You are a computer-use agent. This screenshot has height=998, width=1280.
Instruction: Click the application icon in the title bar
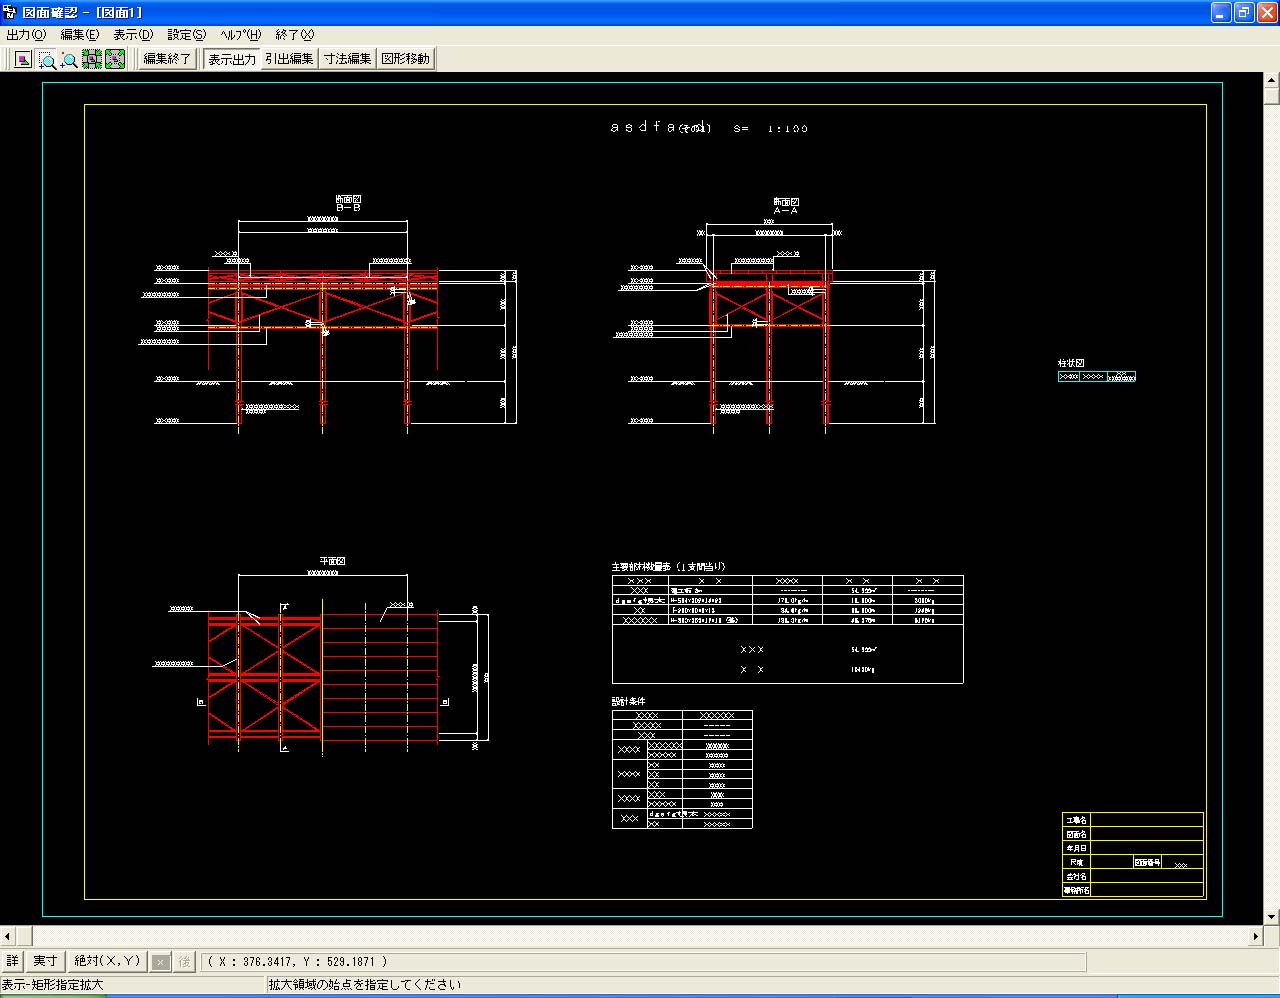pos(10,12)
